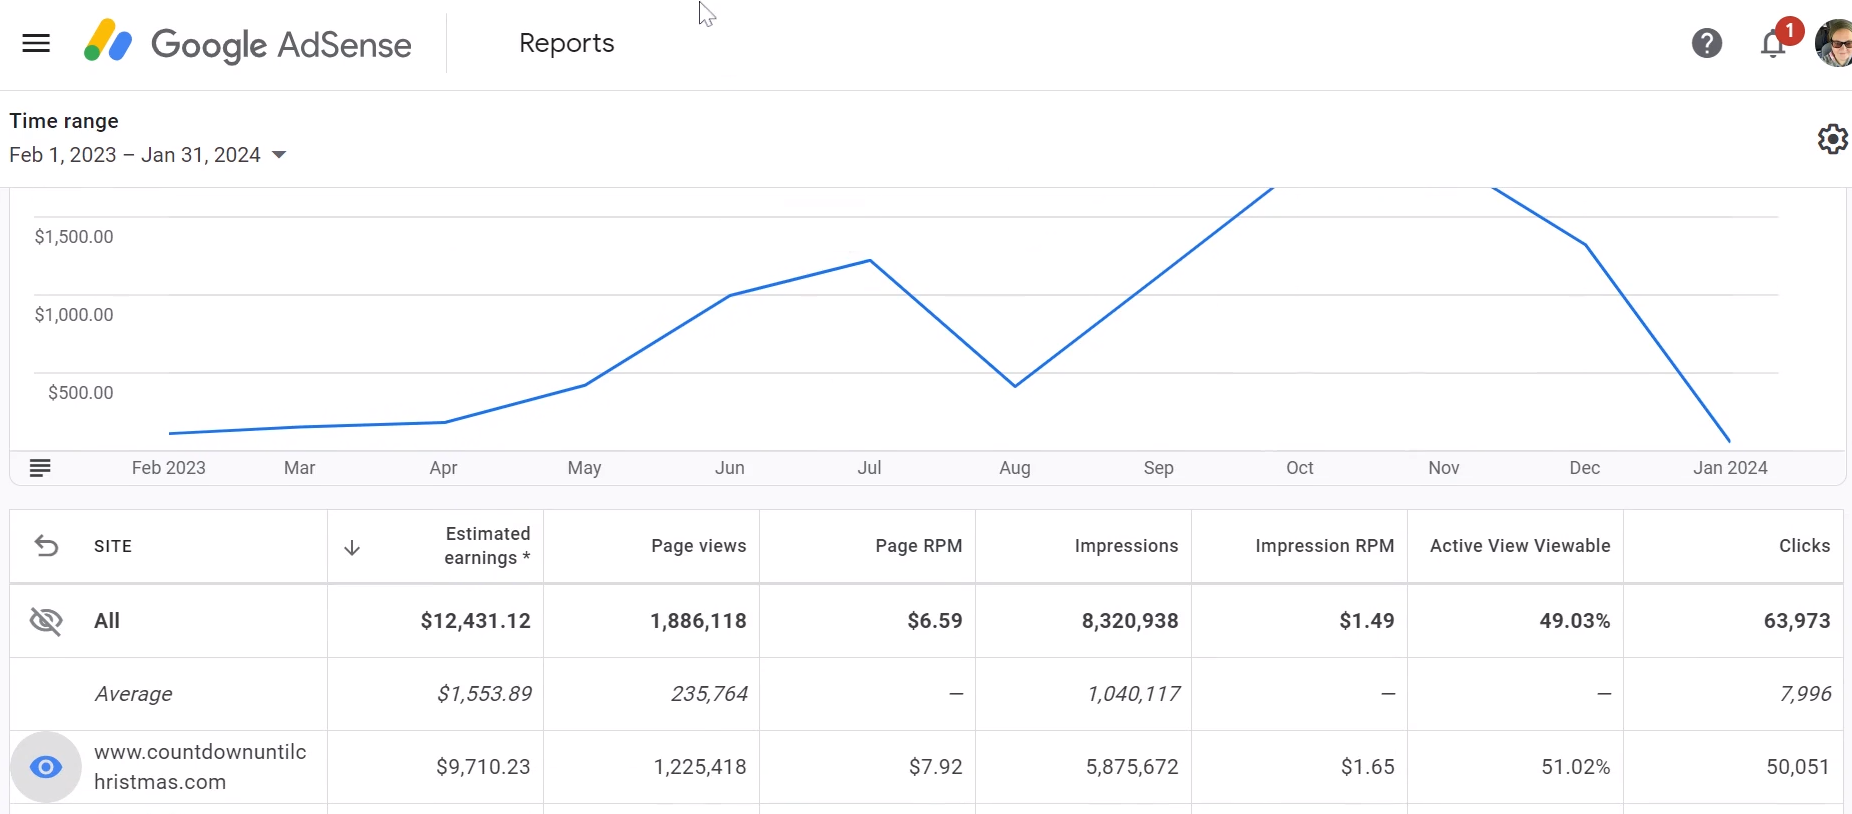Click the Reports page title
This screenshot has height=814, width=1852.
(x=566, y=43)
